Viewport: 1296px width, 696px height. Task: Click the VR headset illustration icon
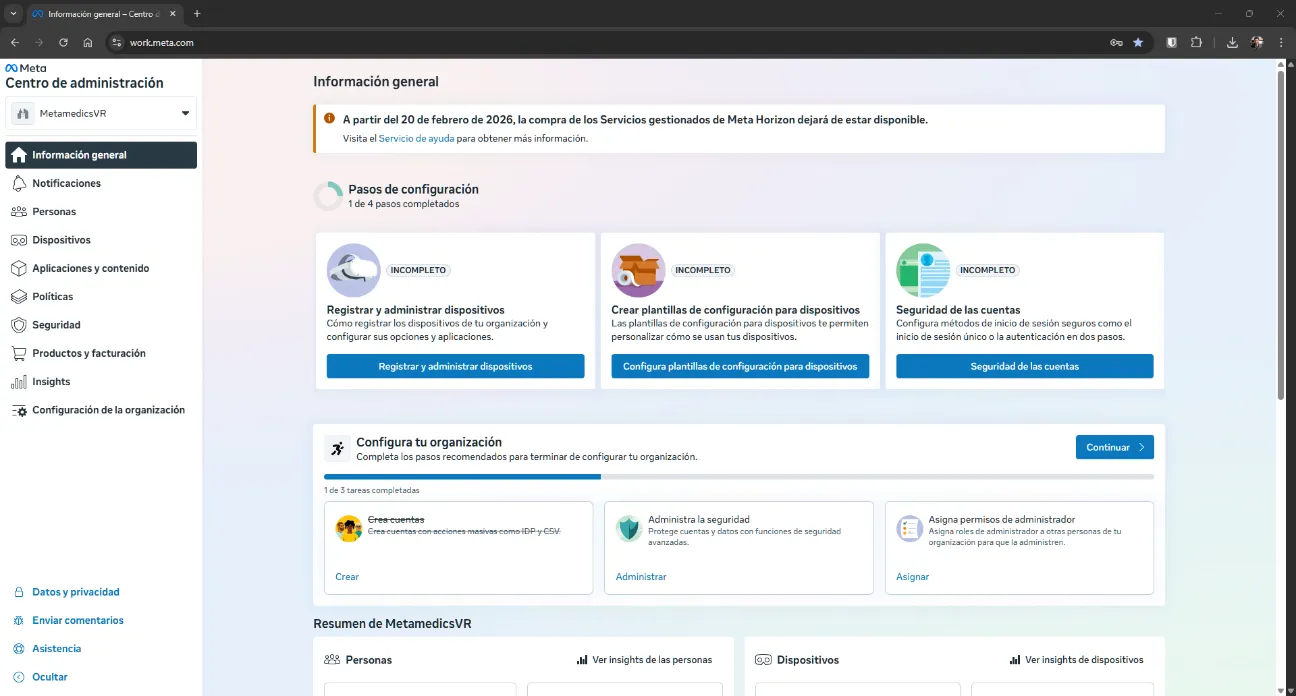coord(353,270)
